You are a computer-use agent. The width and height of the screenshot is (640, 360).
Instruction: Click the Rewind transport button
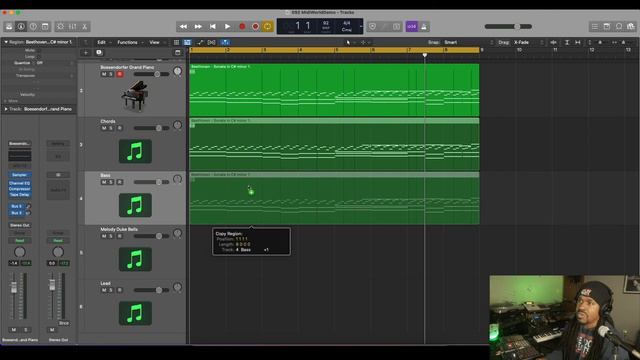click(x=183, y=27)
